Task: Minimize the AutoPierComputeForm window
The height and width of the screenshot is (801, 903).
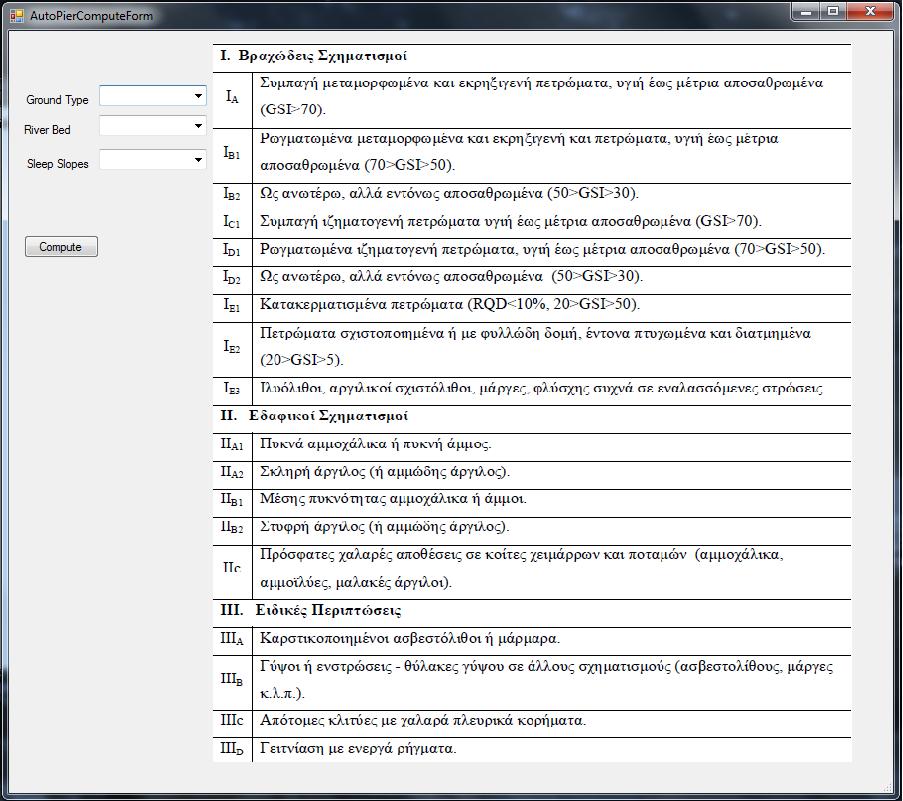Action: 806,12
